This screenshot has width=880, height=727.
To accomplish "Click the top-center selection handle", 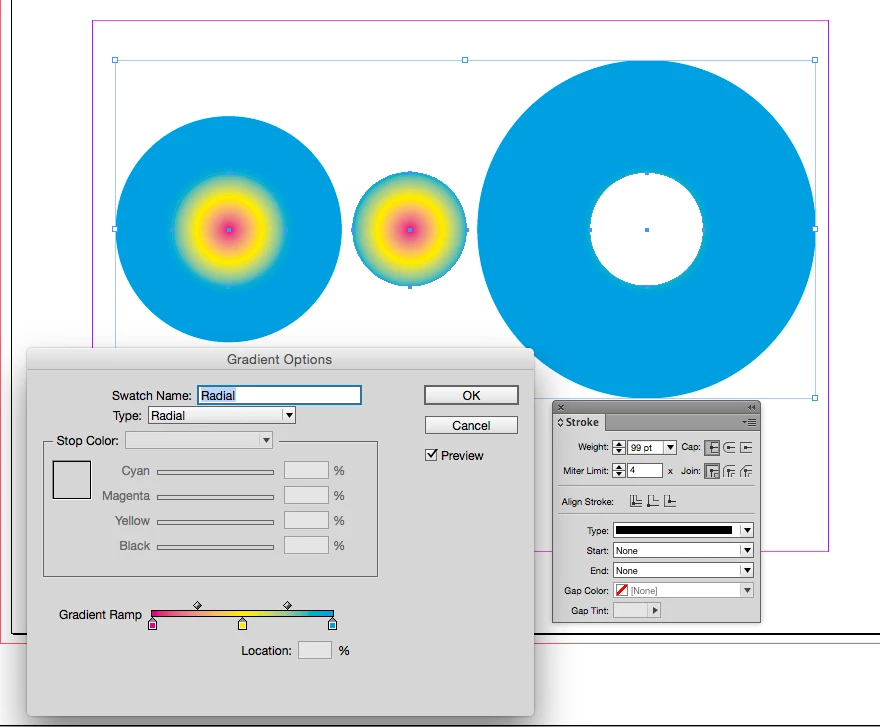I will coord(465,60).
